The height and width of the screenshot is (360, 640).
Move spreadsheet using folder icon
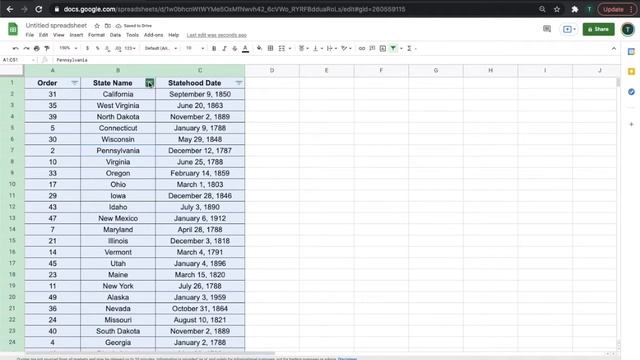click(x=108, y=26)
